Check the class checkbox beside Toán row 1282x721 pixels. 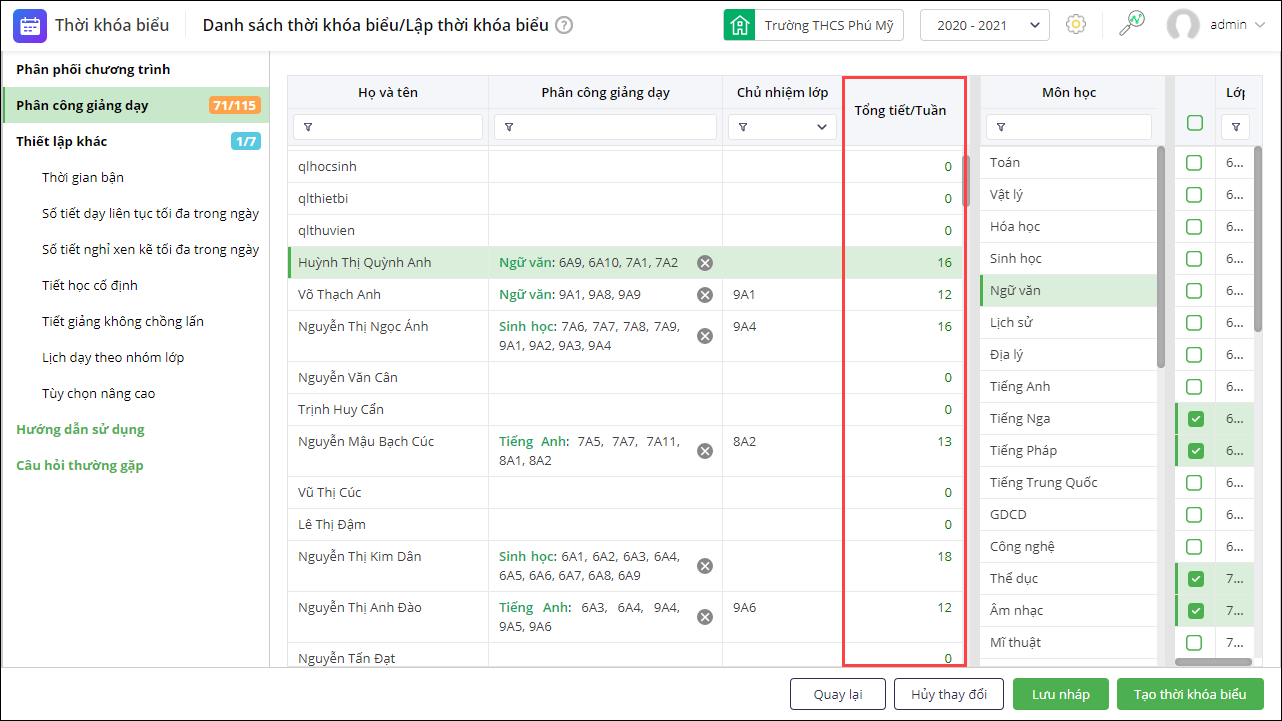[x=1195, y=163]
